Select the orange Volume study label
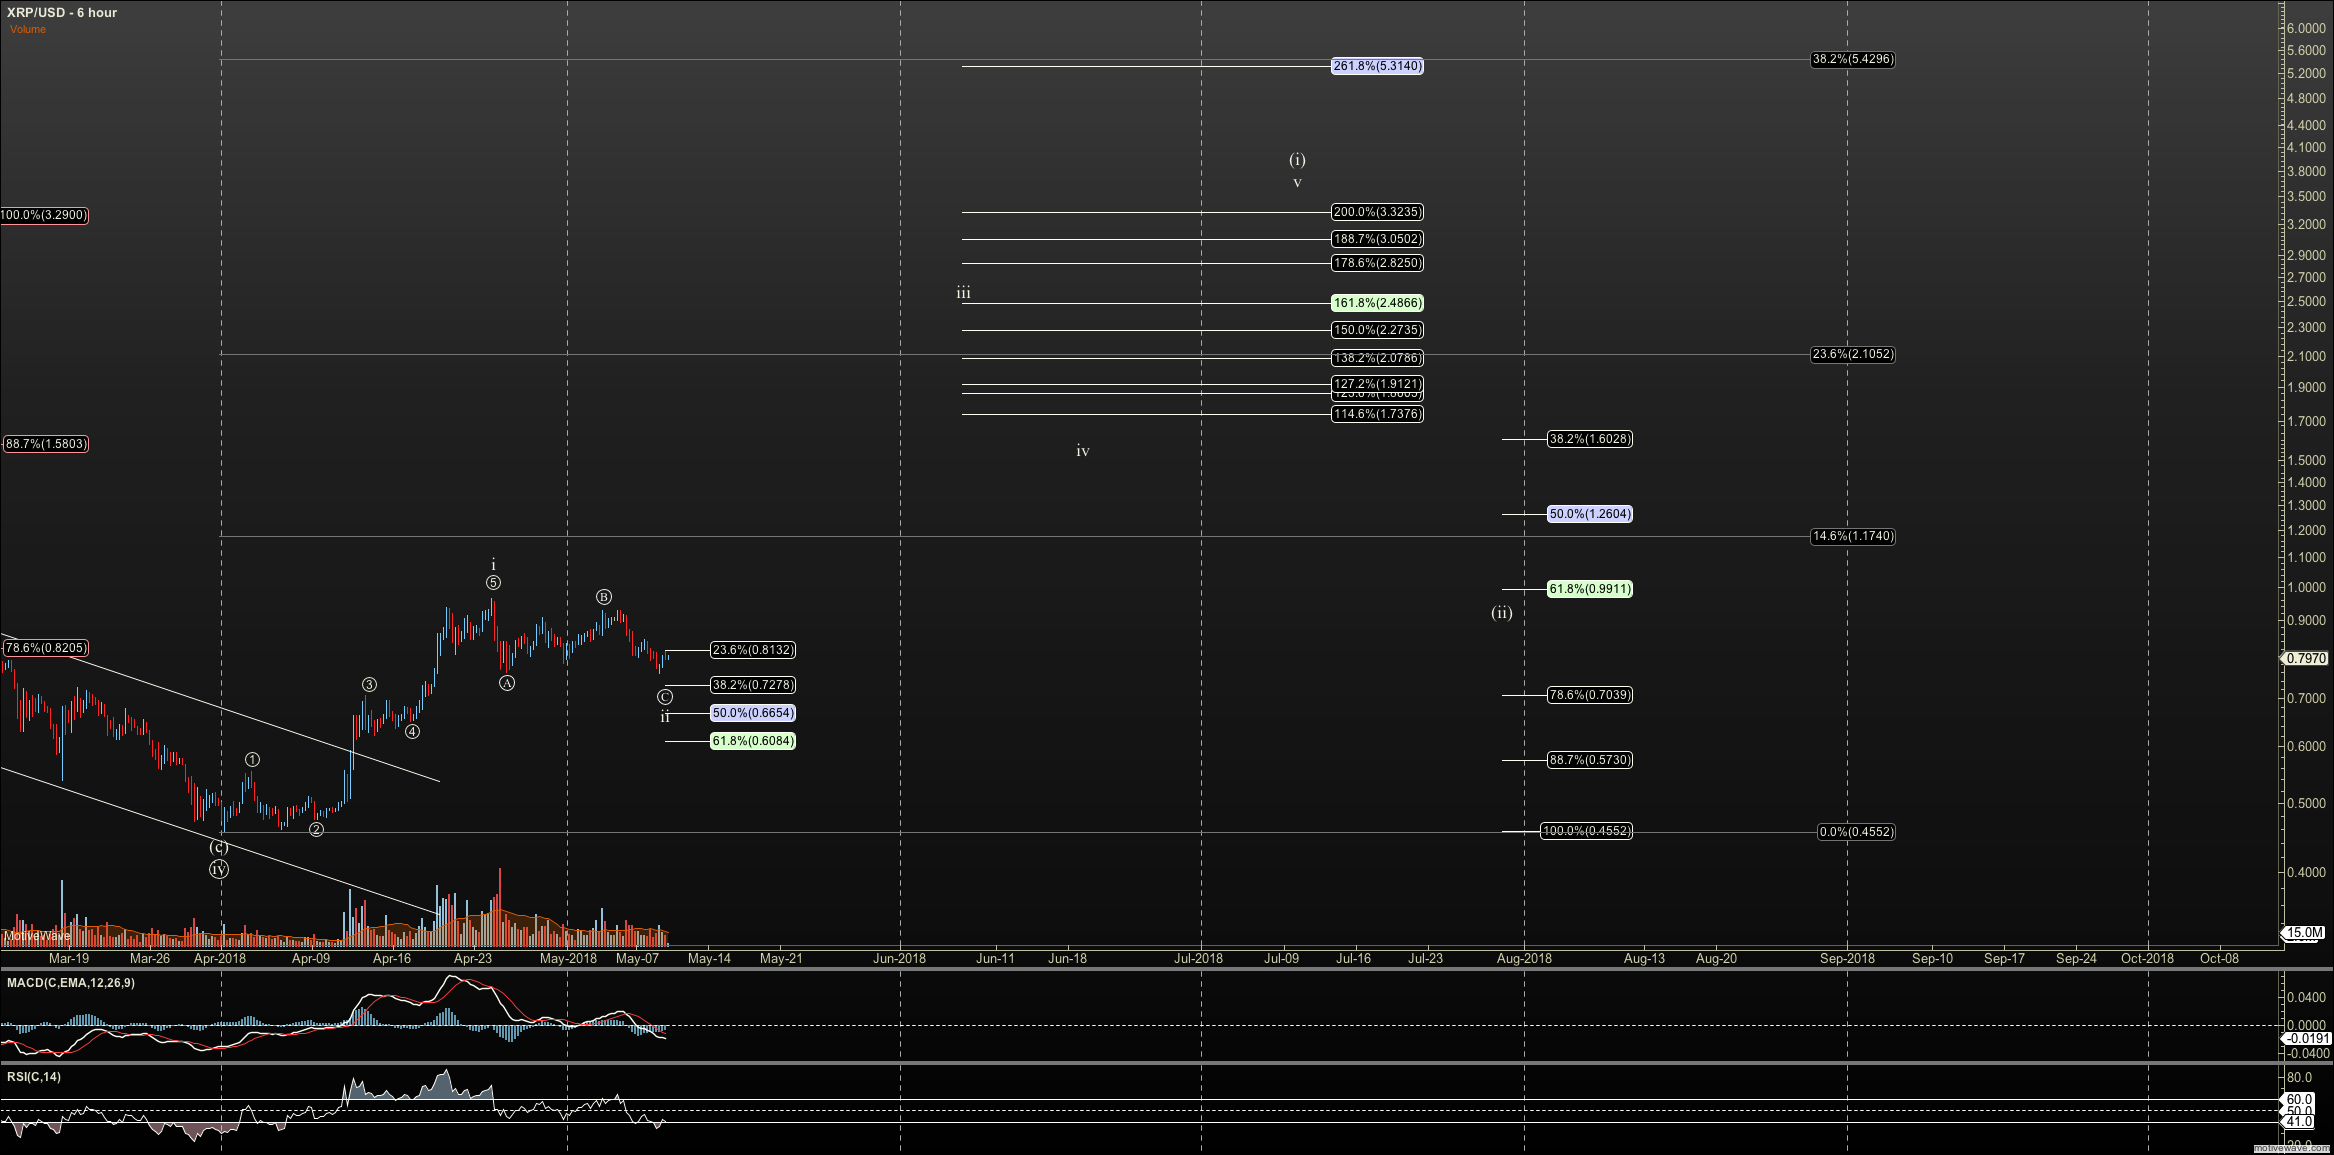The height and width of the screenshot is (1155, 2334). point(28,29)
